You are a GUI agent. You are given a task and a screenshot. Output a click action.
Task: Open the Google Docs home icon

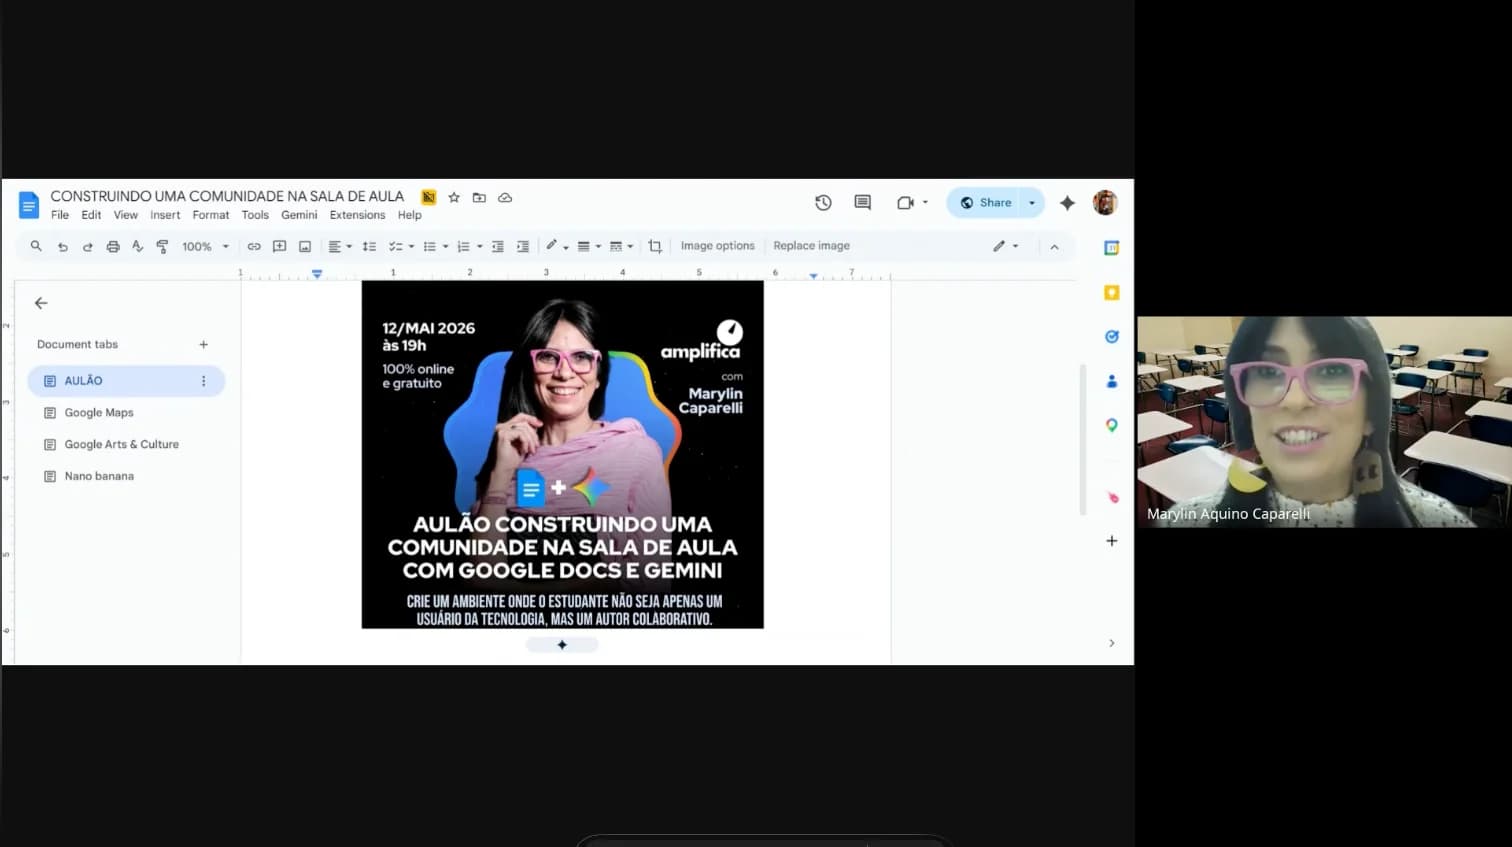click(x=28, y=205)
